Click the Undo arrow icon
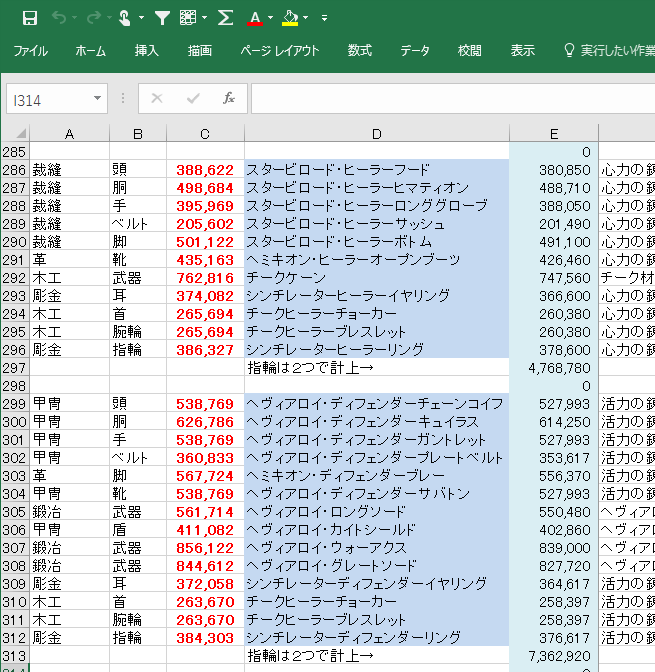This screenshot has height=672, width=655. [x=59, y=18]
